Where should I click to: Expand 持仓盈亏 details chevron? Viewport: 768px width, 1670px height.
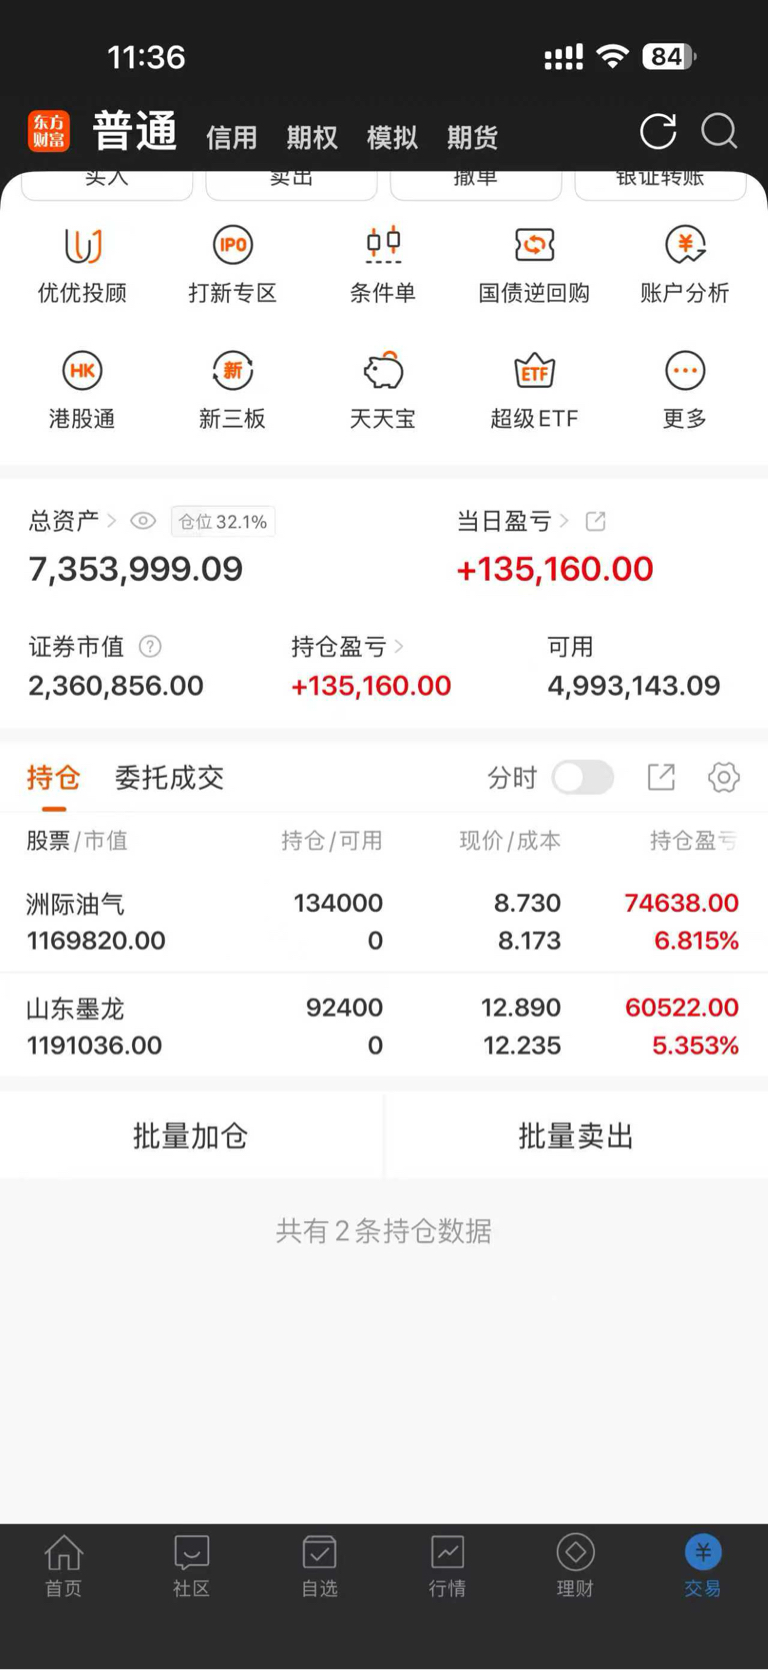click(x=399, y=647)
